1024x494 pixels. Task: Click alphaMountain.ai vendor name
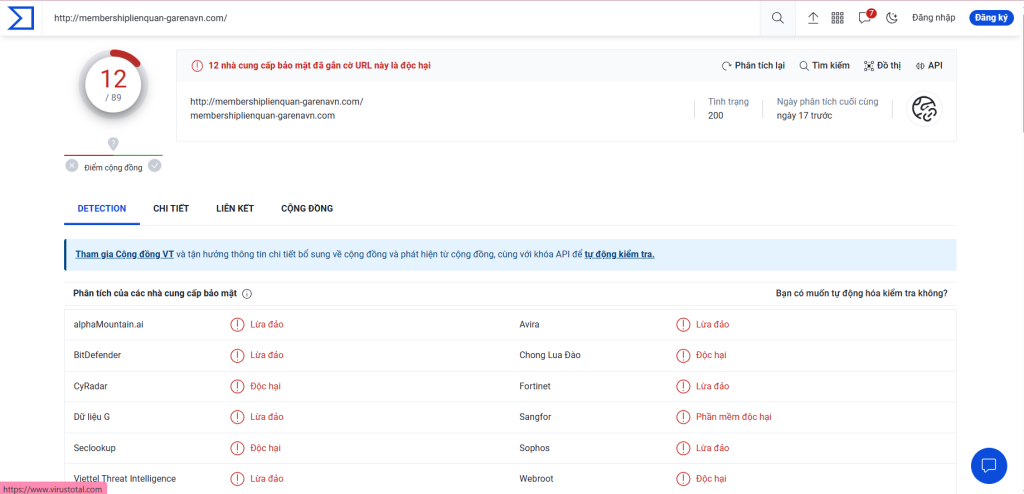click(108, 324)
